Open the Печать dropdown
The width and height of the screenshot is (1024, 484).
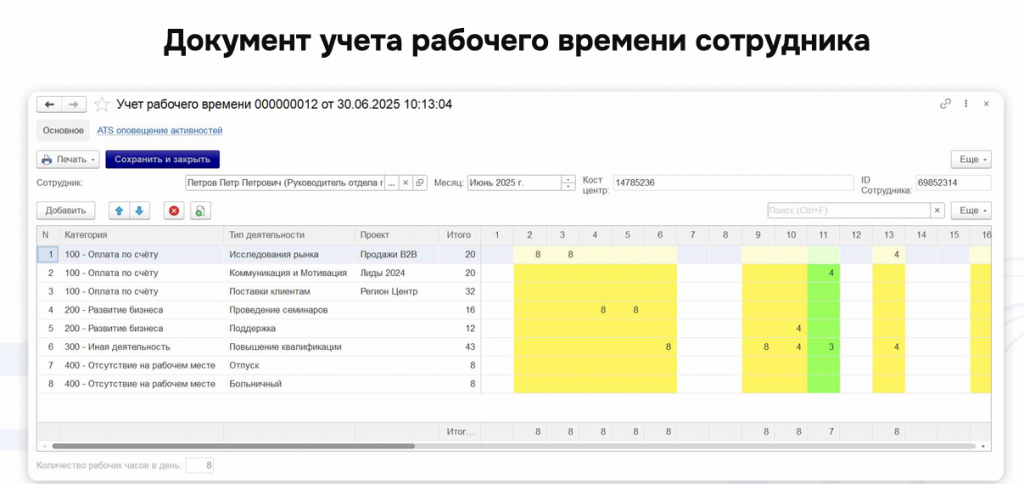(68, 159)
